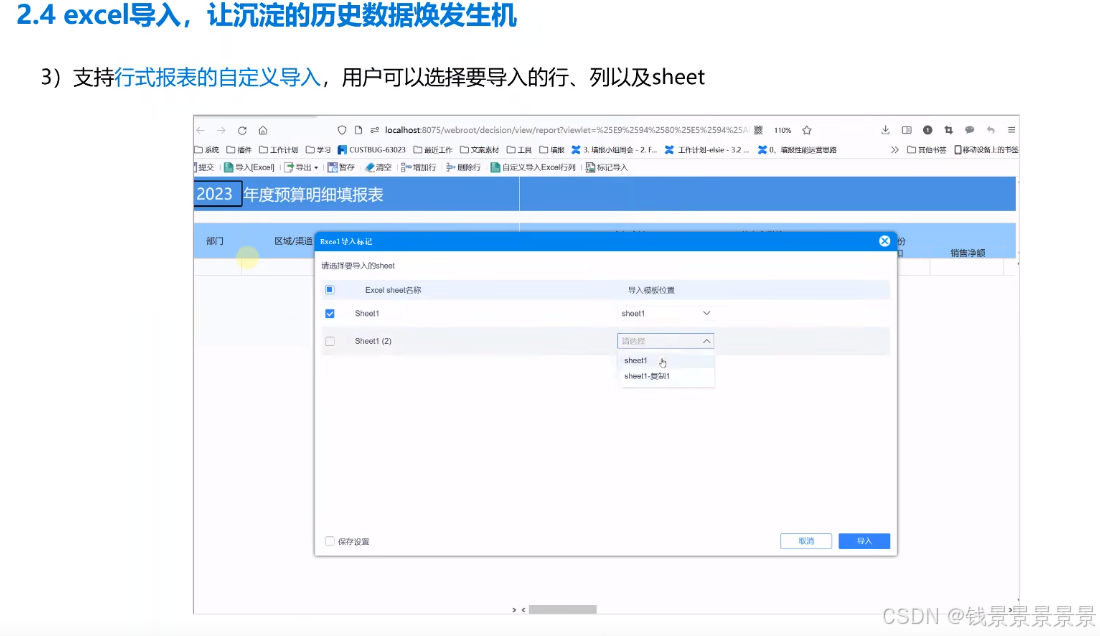The width and height of the screenshot is (1100, 636).
Task: Click the horizontal scrollbar thumb at bottom
Action: coord(563,609)
